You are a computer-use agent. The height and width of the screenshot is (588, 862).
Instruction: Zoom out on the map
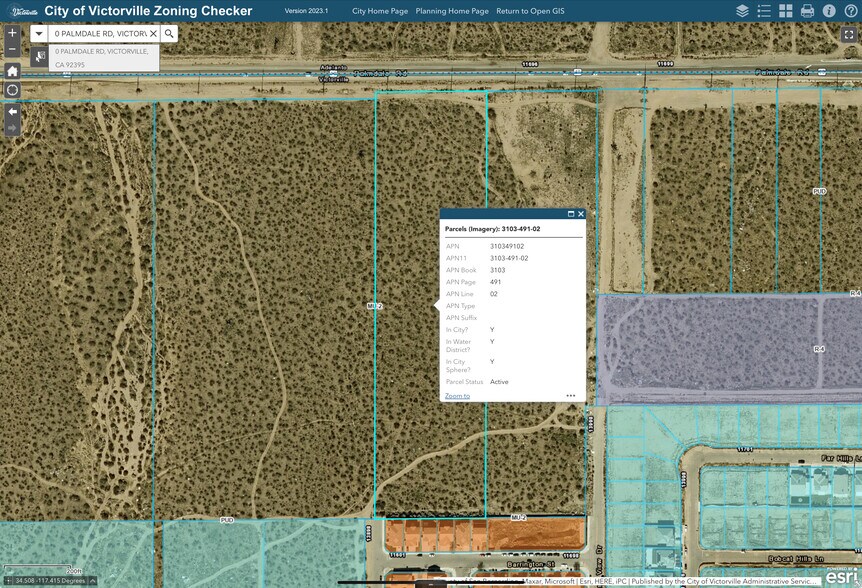click(x=12, y=49)
